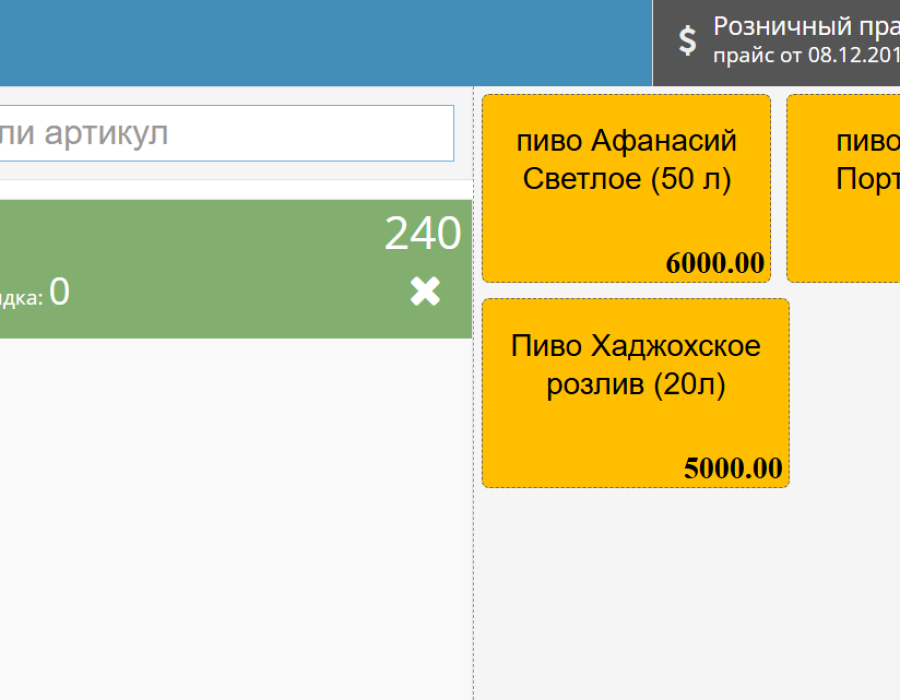Click the 5000.00 price label

pos(733,468)
